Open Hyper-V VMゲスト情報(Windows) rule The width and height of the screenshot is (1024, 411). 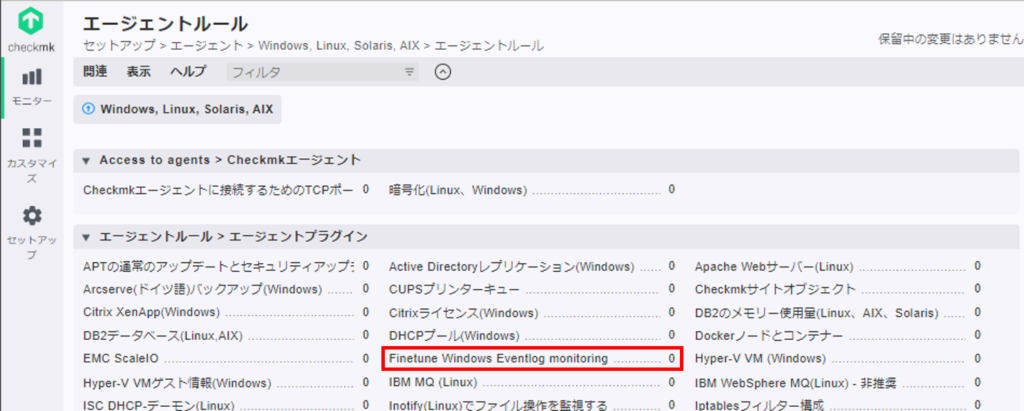pos(177,382)
